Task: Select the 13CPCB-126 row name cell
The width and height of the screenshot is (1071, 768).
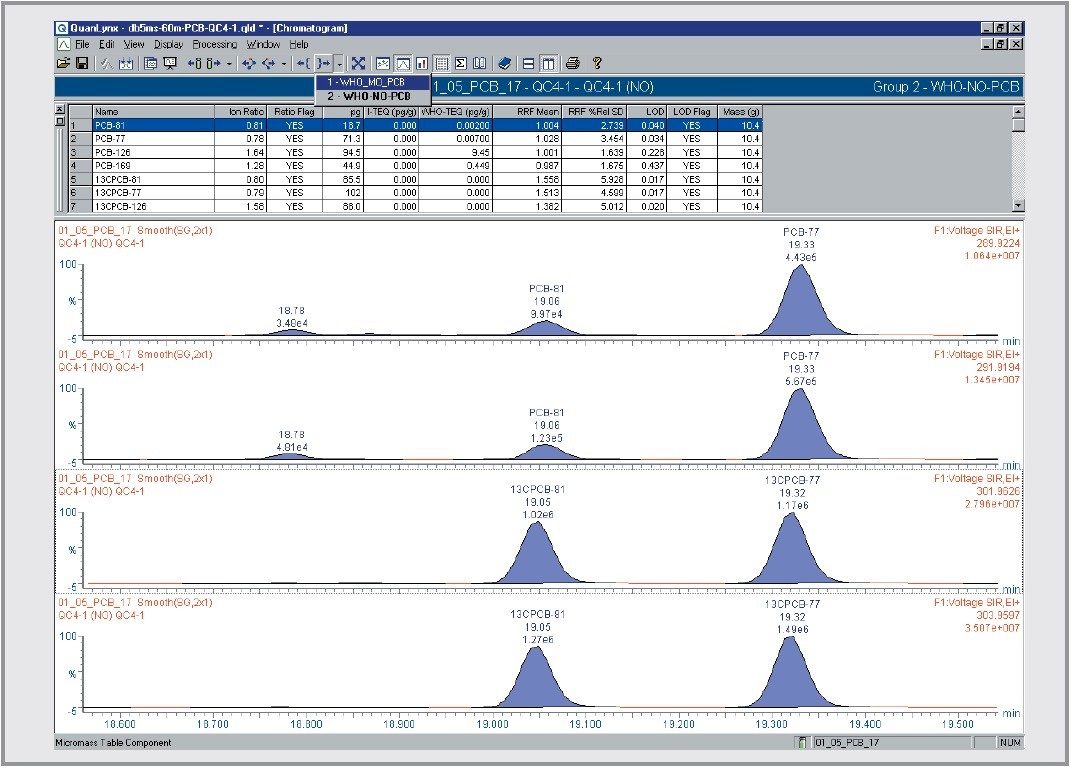Action: point(153,206)
